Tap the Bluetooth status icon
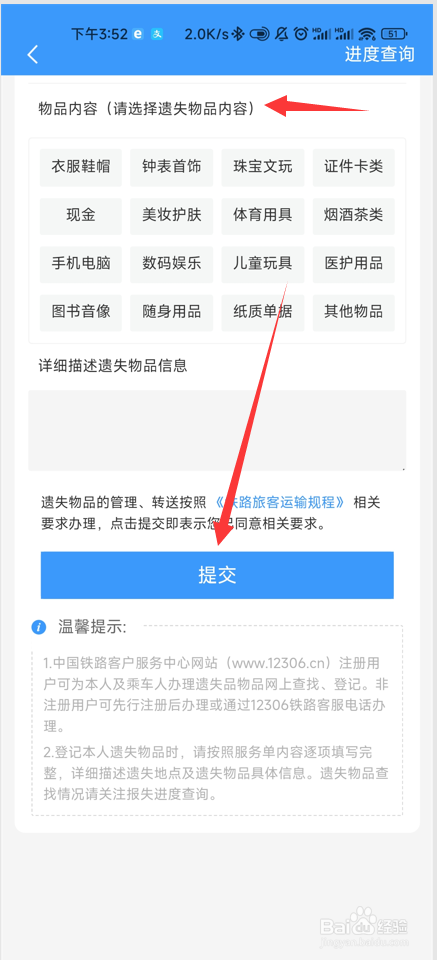 (241, 33)
